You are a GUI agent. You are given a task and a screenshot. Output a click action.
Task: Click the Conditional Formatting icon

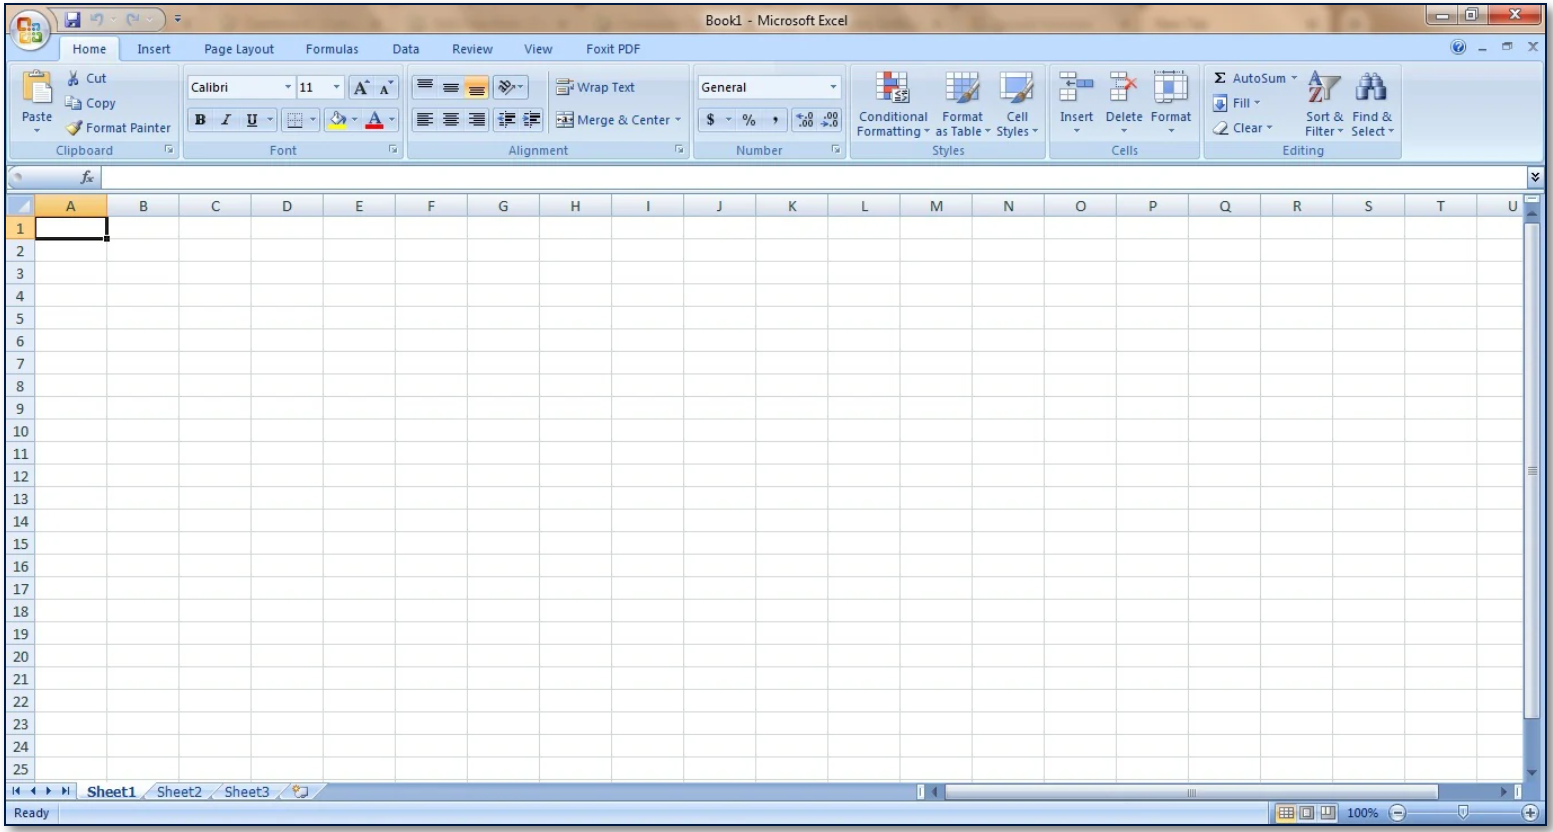[892, 88]
